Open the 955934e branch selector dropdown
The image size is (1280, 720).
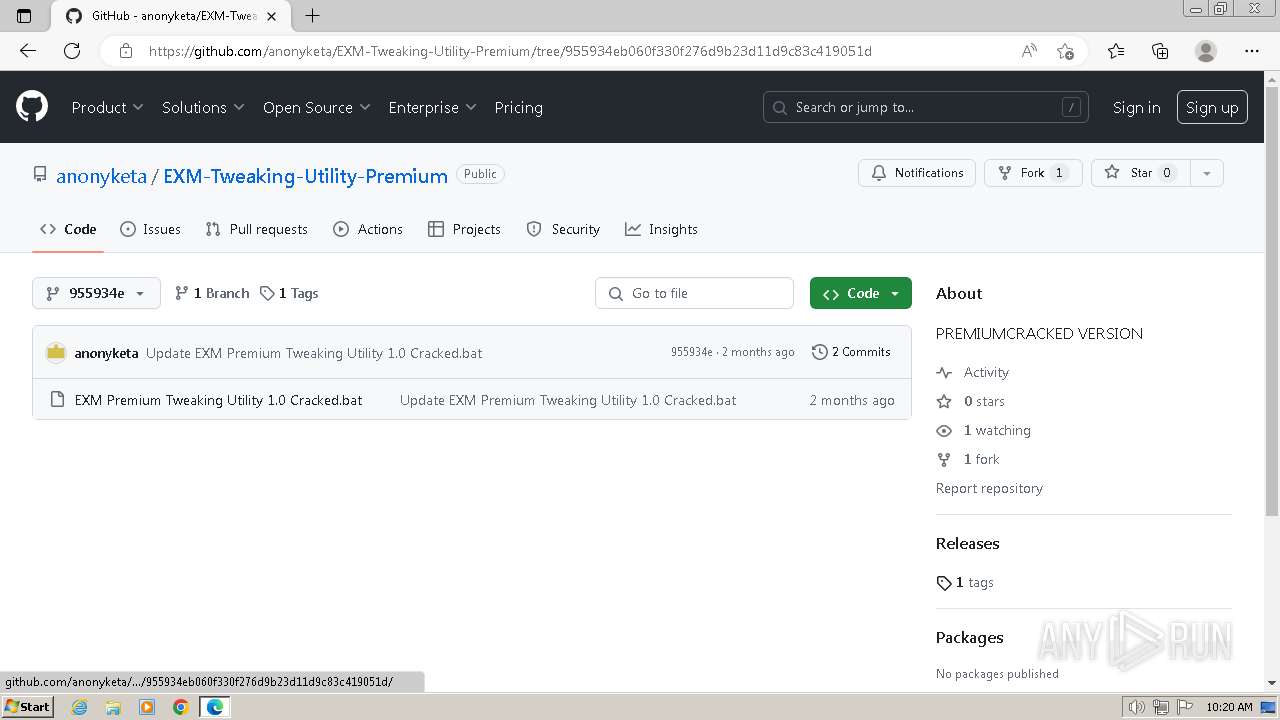point(96,293)
